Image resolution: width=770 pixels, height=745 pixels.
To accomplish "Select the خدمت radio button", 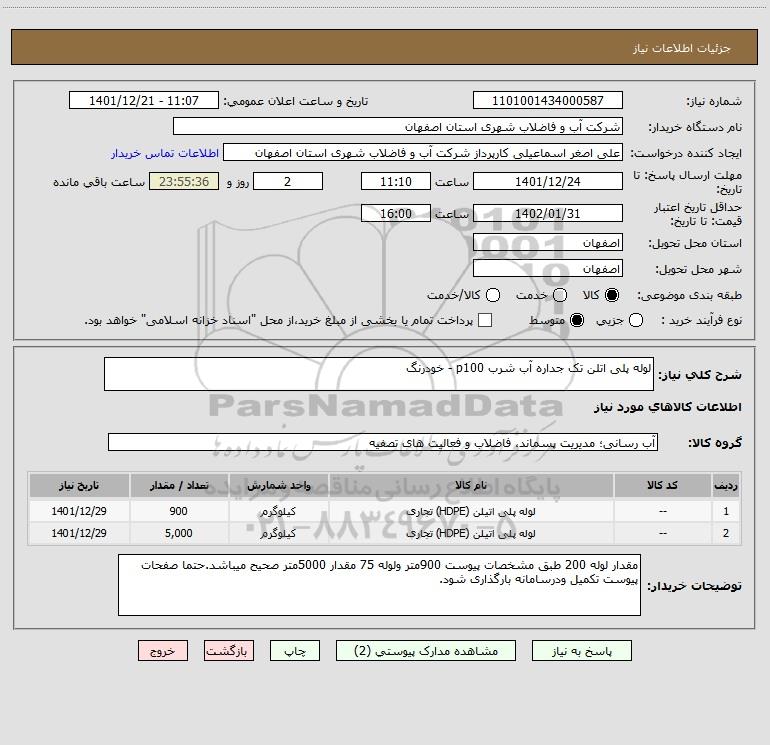I will [560, 295].
